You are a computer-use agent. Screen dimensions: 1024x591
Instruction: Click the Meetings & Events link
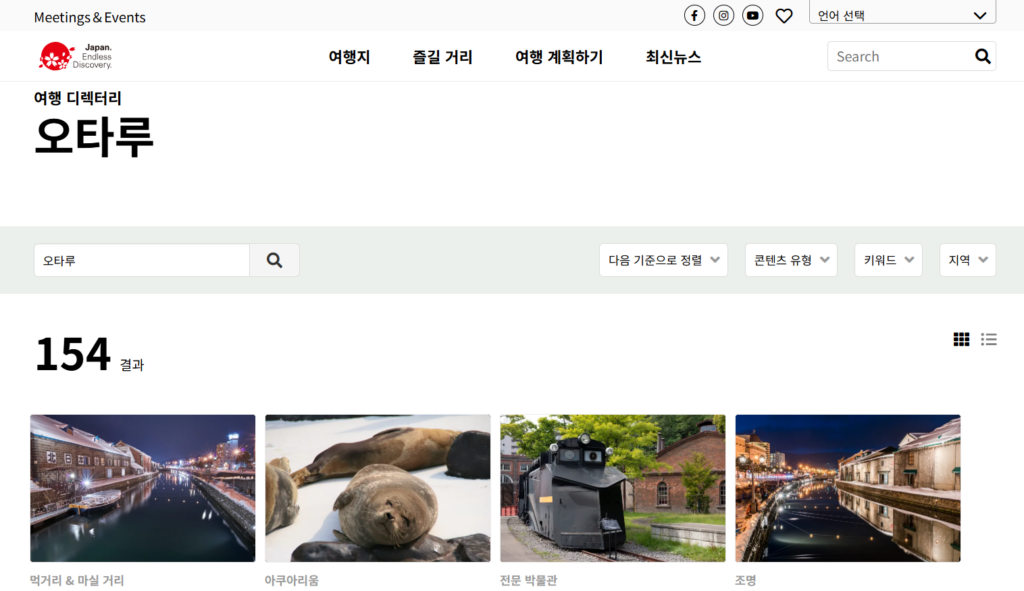[x=90, y=16]
